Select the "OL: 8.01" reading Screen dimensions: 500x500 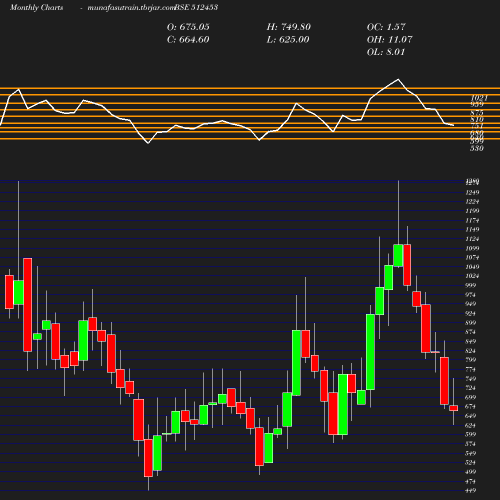point(386,52)
